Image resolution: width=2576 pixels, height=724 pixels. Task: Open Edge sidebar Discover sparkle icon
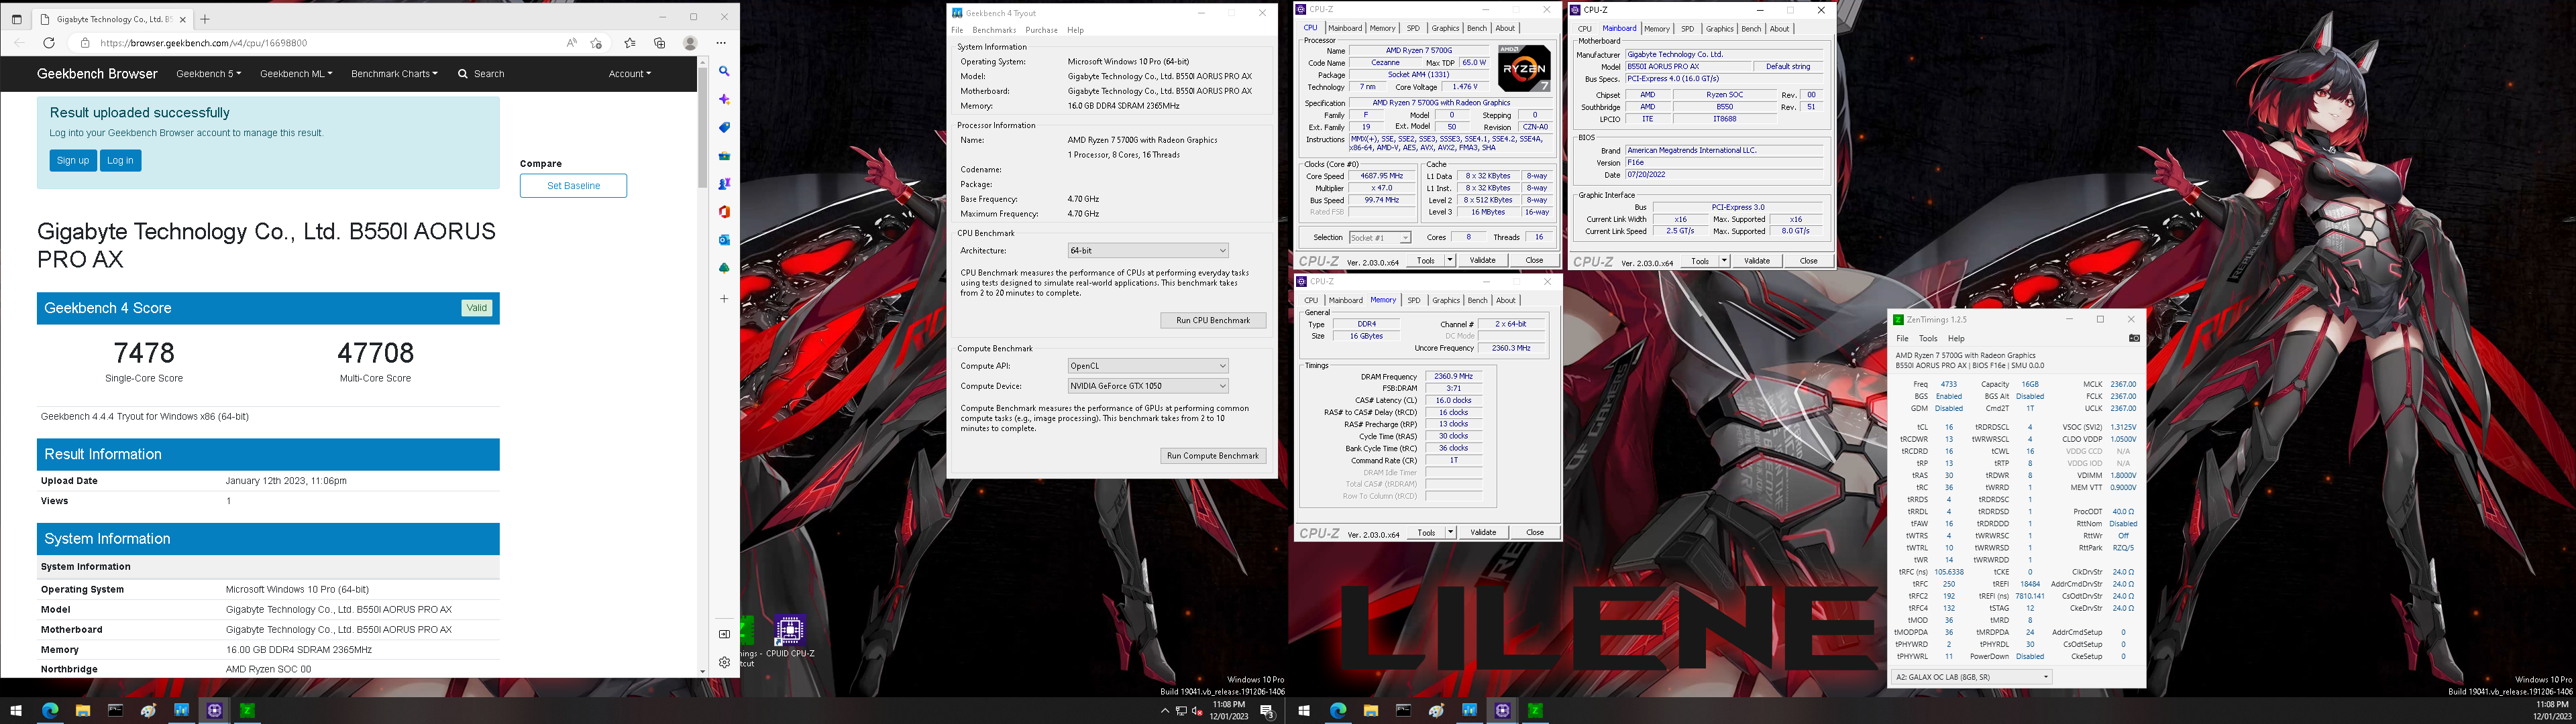724,100
